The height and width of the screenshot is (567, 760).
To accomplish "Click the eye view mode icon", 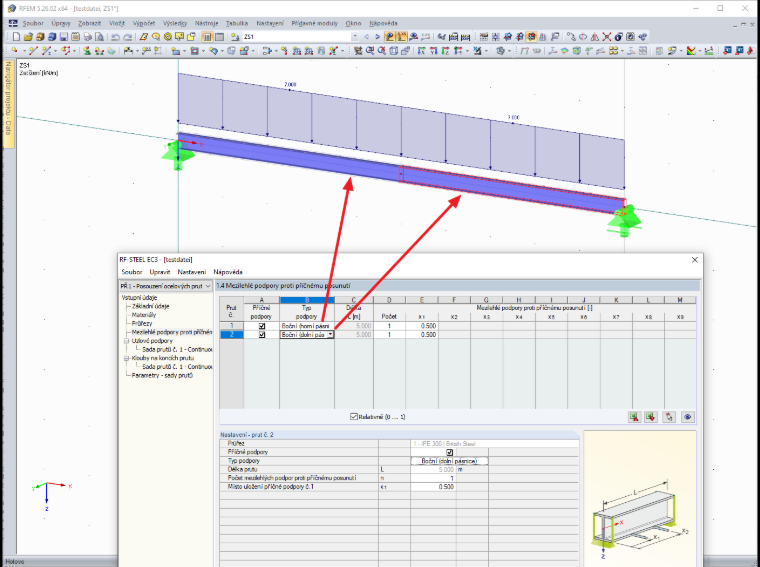I will pos(688,417).
